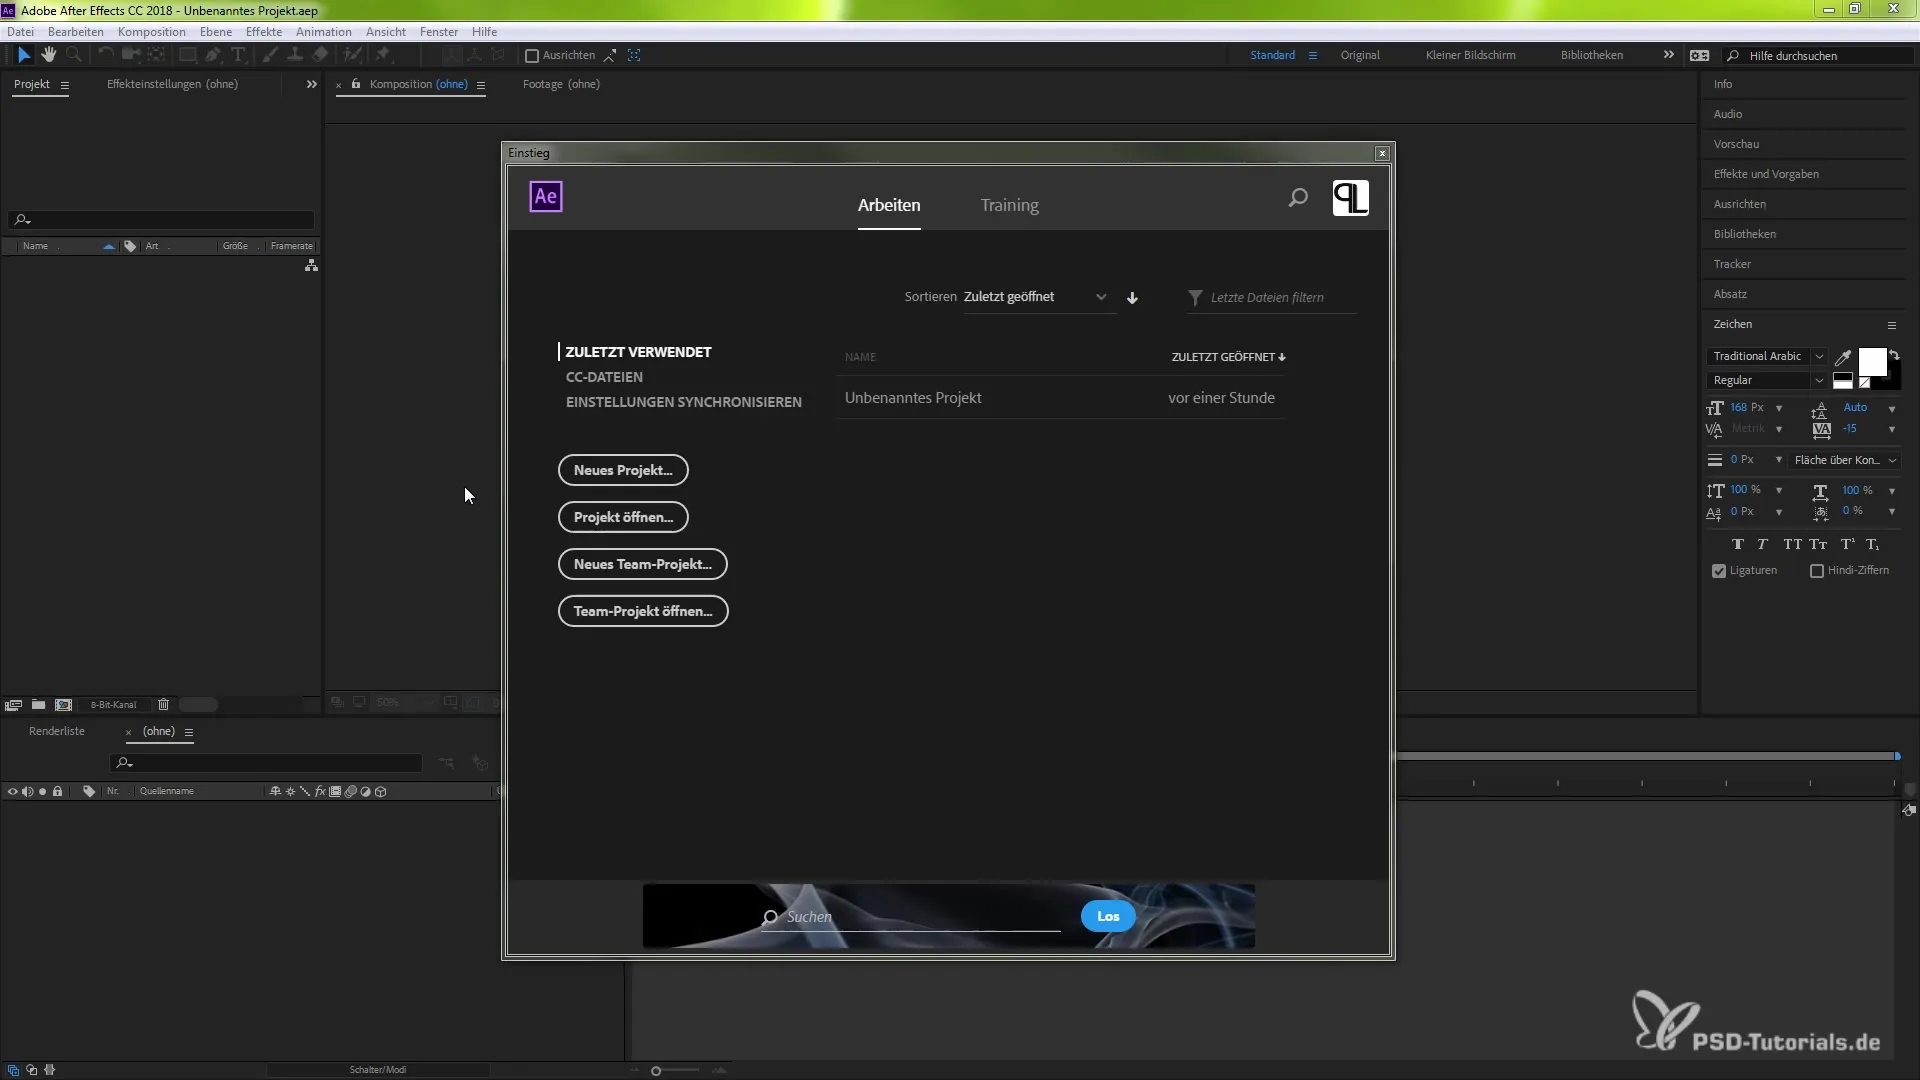Open the user profile icon in Einstieg dialog
The height and width of the screenshot is (1080, 1920).
tap(1351, 198)
